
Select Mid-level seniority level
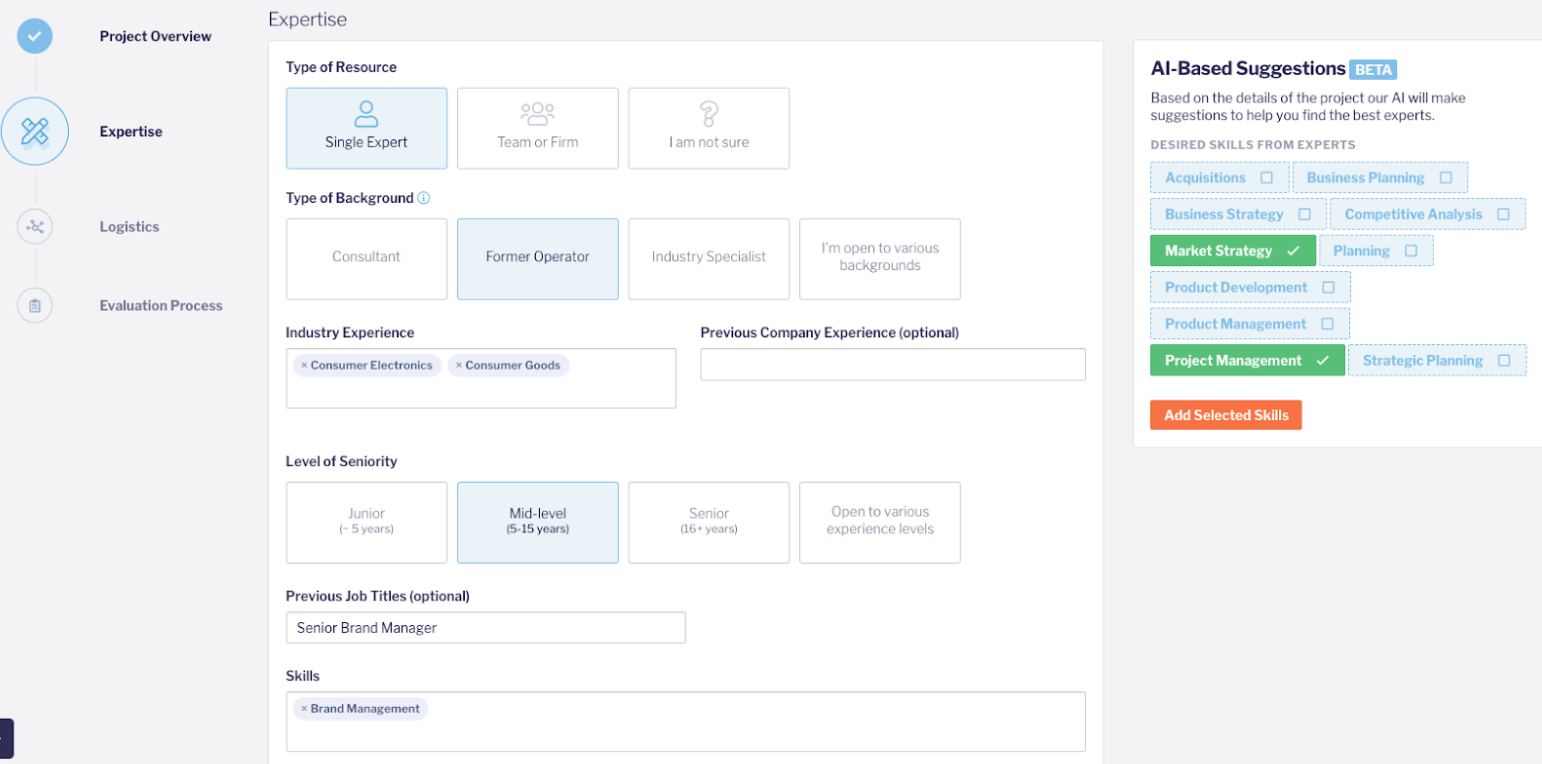pyautogui.click(x=538, y=523)
